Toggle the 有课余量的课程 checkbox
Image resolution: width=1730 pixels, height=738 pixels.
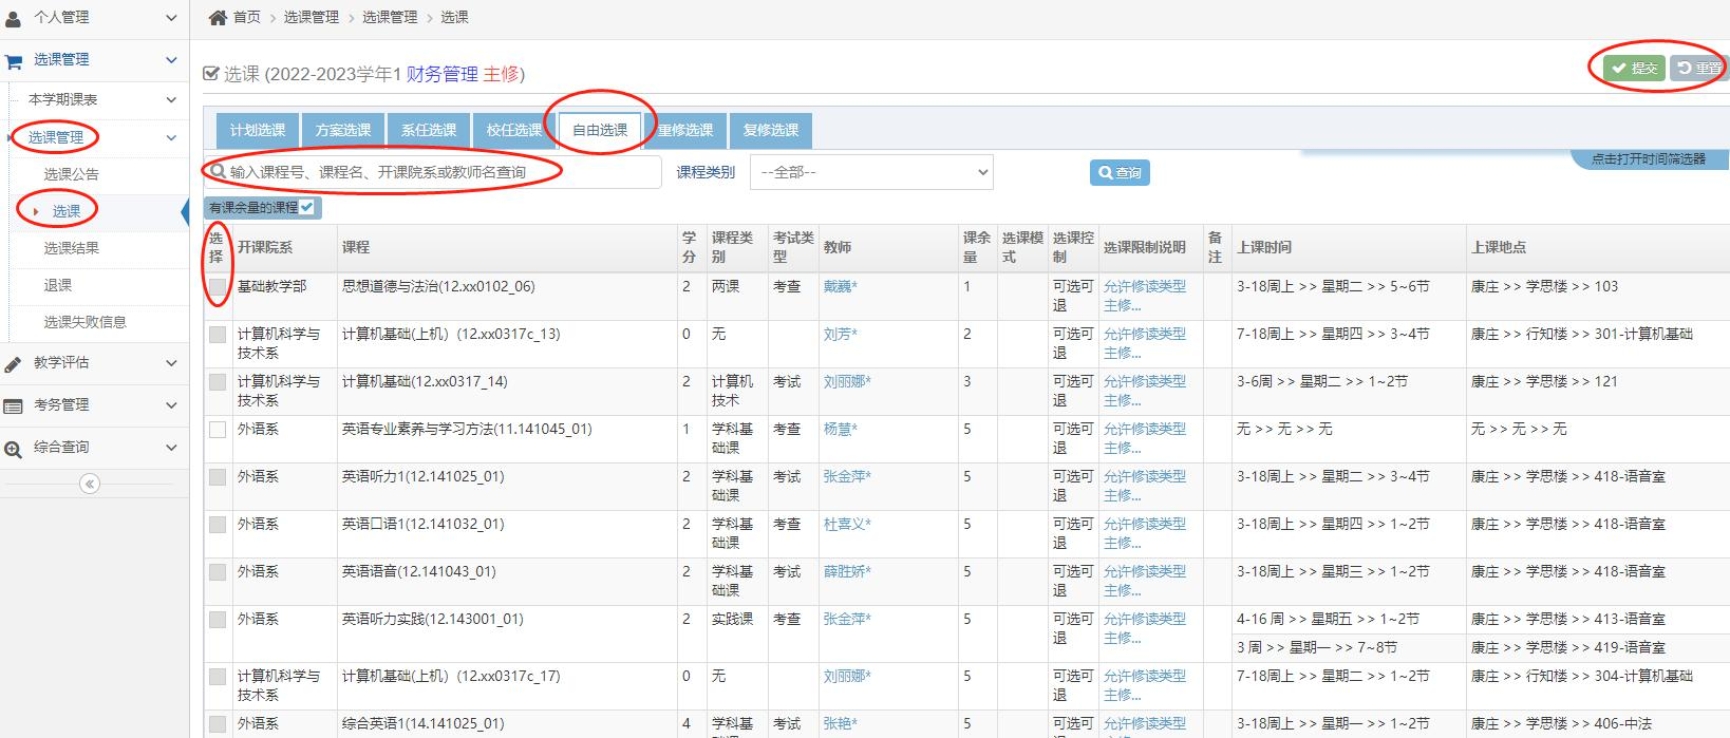tap(307, 207)
